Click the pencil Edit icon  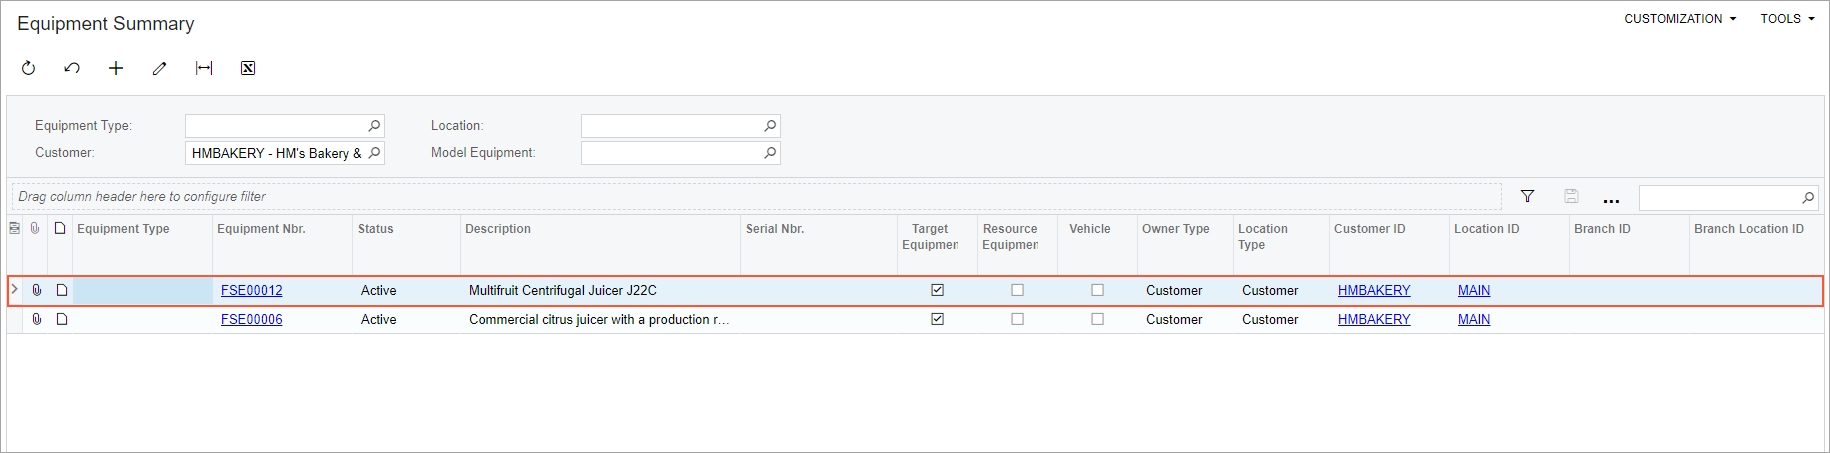pyautogui.click(x=159, y=68)
